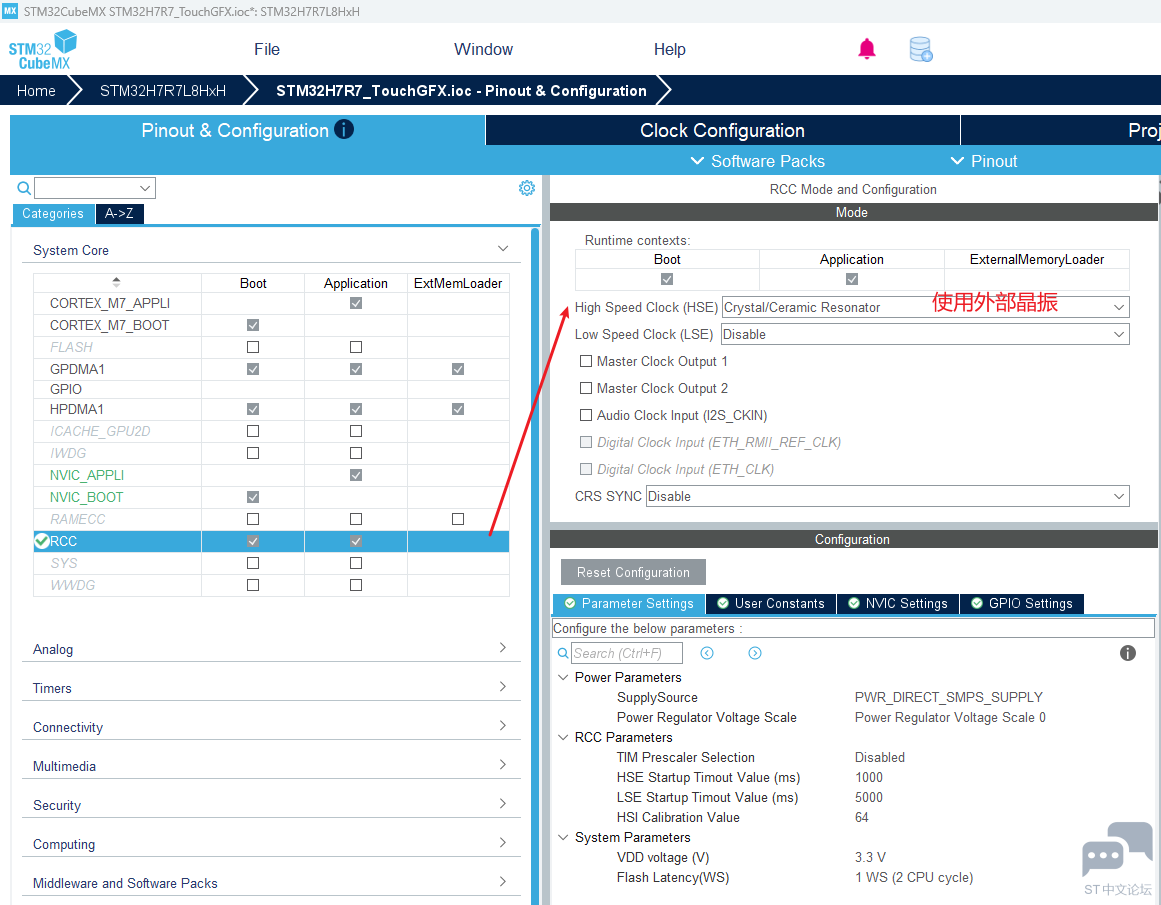The height and width of the screenshot is (905, 1161).
Task: Go to Home breadcrumb
Action: click(x=36, y=91)
